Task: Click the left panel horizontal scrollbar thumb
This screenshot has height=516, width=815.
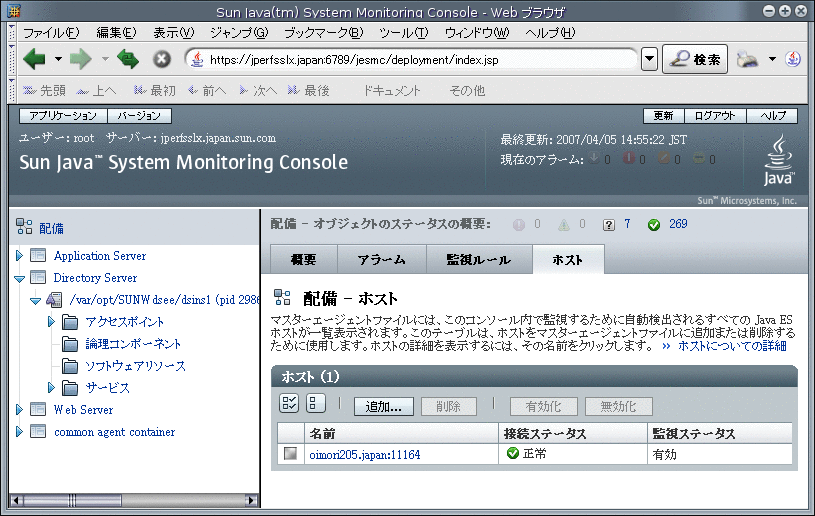Action: pyautogui.click(x=72, y=500)
